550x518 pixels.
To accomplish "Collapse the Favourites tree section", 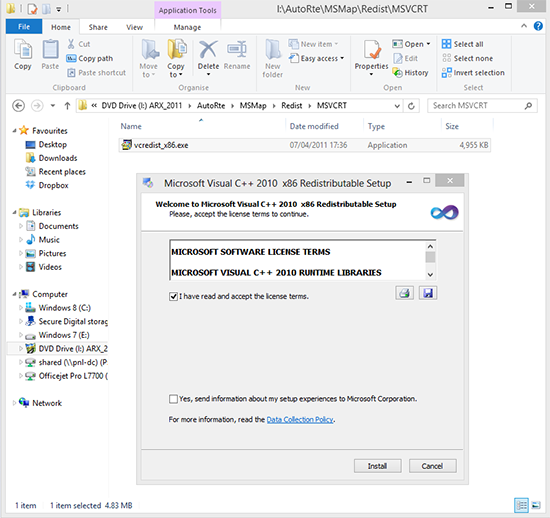I will coord(14,130).
